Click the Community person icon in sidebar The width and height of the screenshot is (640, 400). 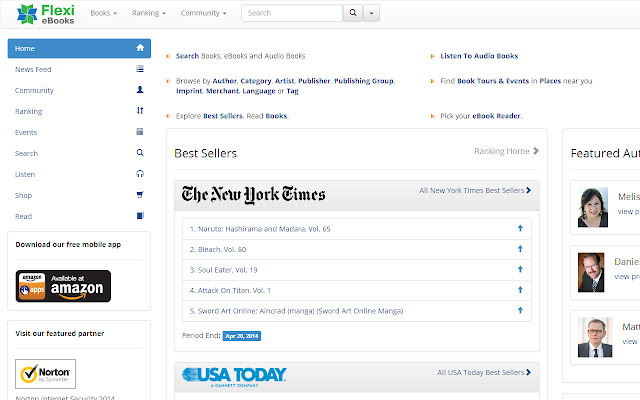point(140,90)
